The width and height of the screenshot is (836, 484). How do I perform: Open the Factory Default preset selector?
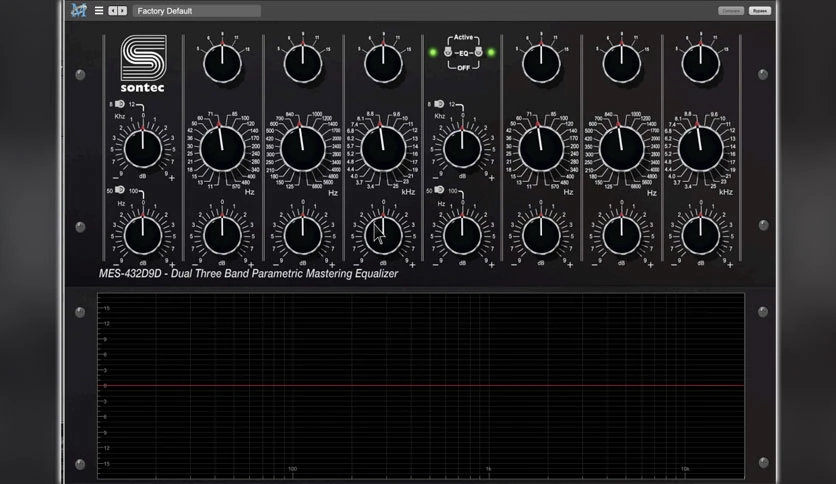click(x=197, y=11)
